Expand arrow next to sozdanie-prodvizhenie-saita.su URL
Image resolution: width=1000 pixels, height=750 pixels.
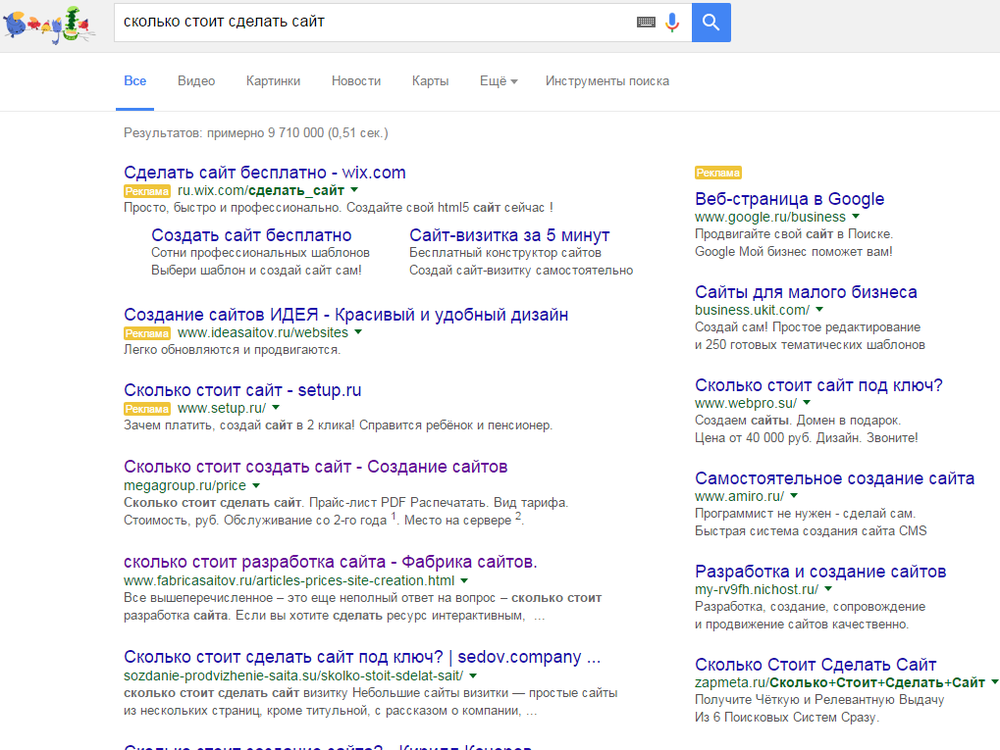473,675
